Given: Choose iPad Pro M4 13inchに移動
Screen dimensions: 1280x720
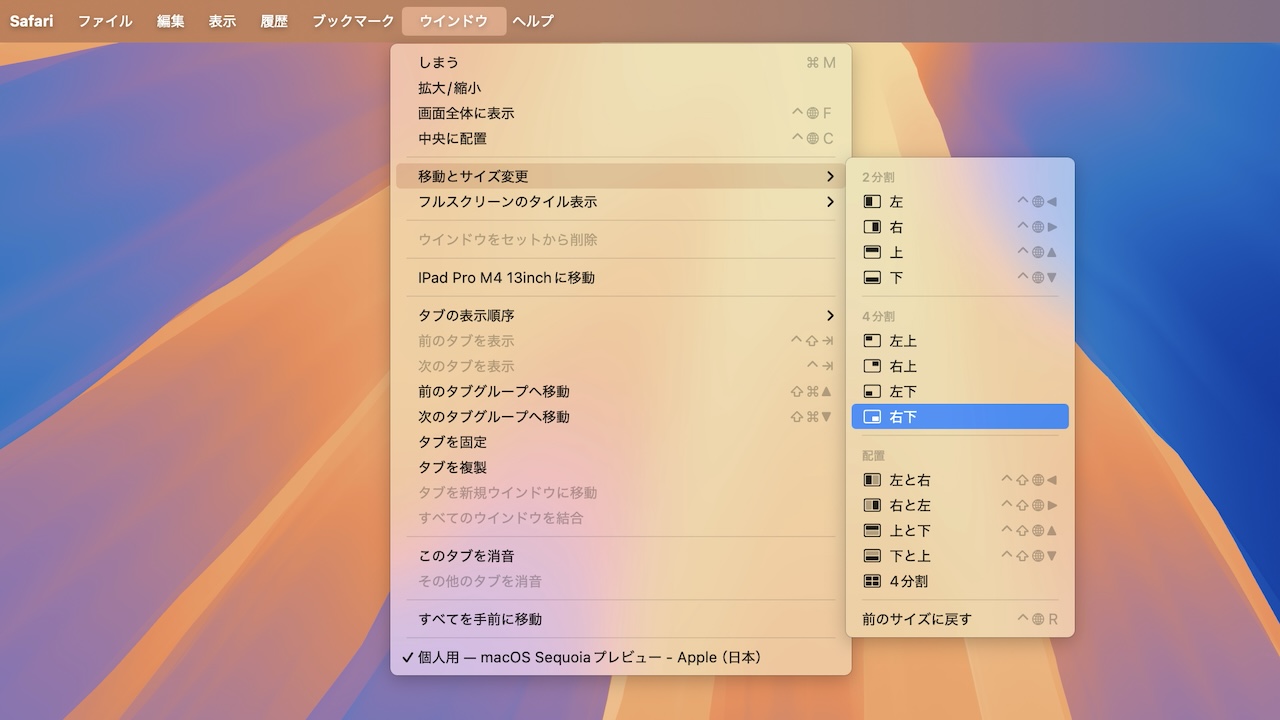Looking at the screenshot, I should point(621,278).
